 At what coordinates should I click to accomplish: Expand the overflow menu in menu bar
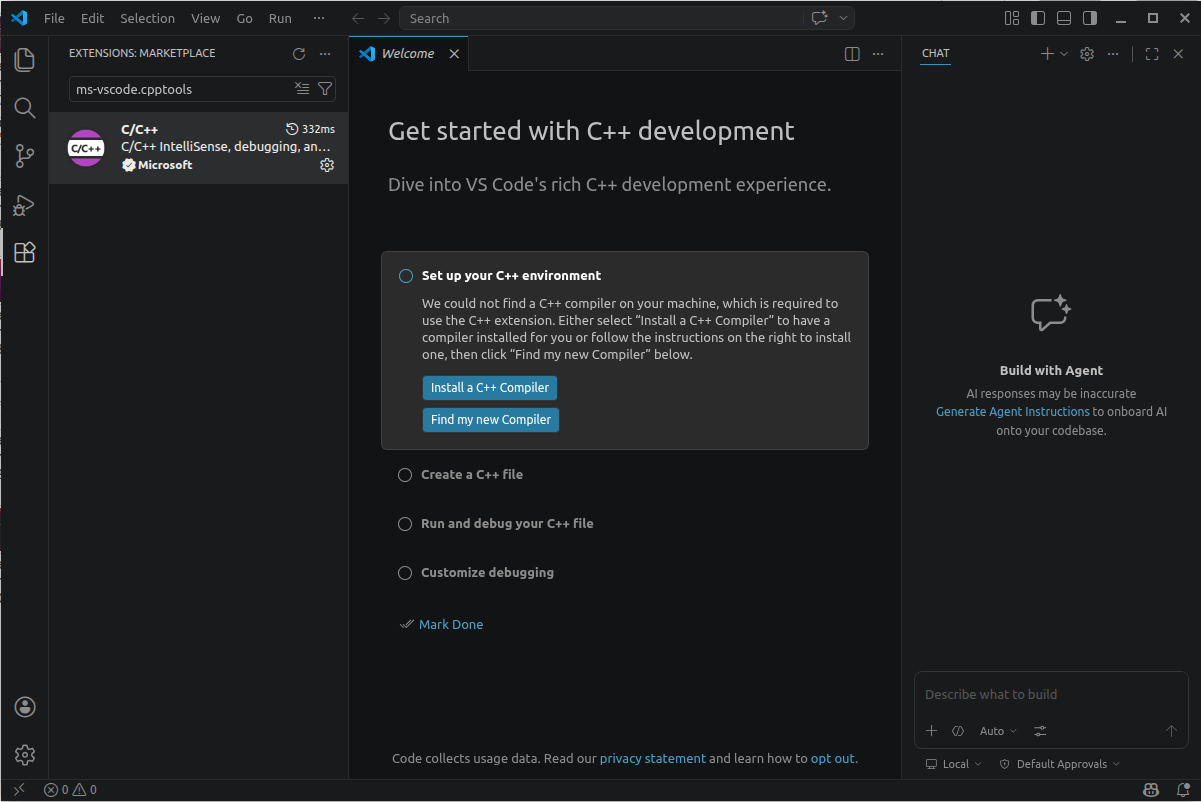click(x=319, y=18)
